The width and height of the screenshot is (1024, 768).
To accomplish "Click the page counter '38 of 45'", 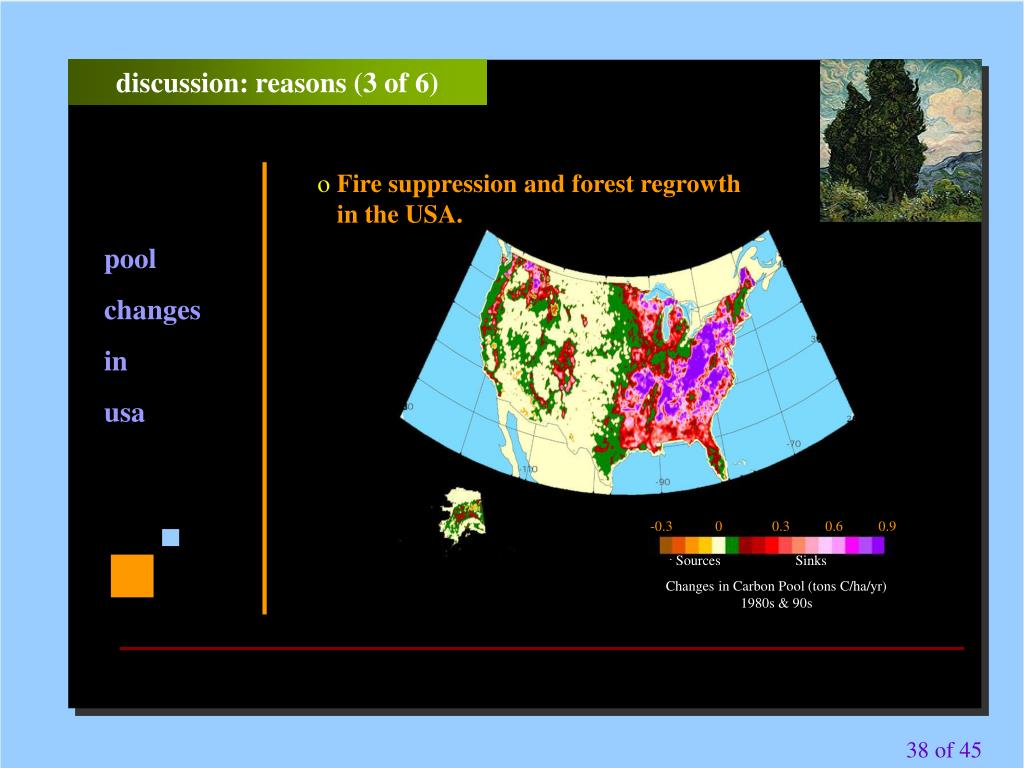I will (943, 750).
